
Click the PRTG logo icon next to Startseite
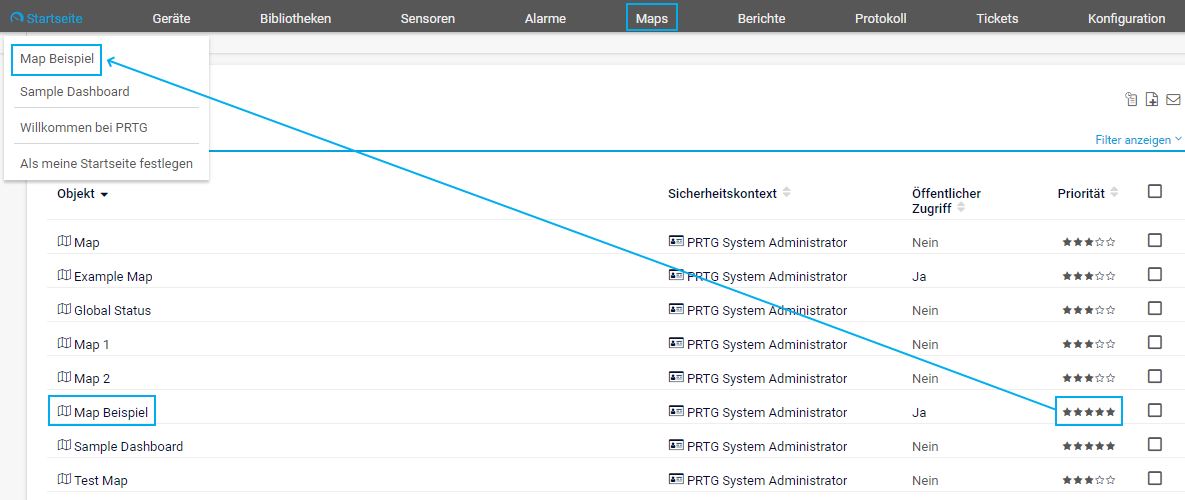coord(16,18)
